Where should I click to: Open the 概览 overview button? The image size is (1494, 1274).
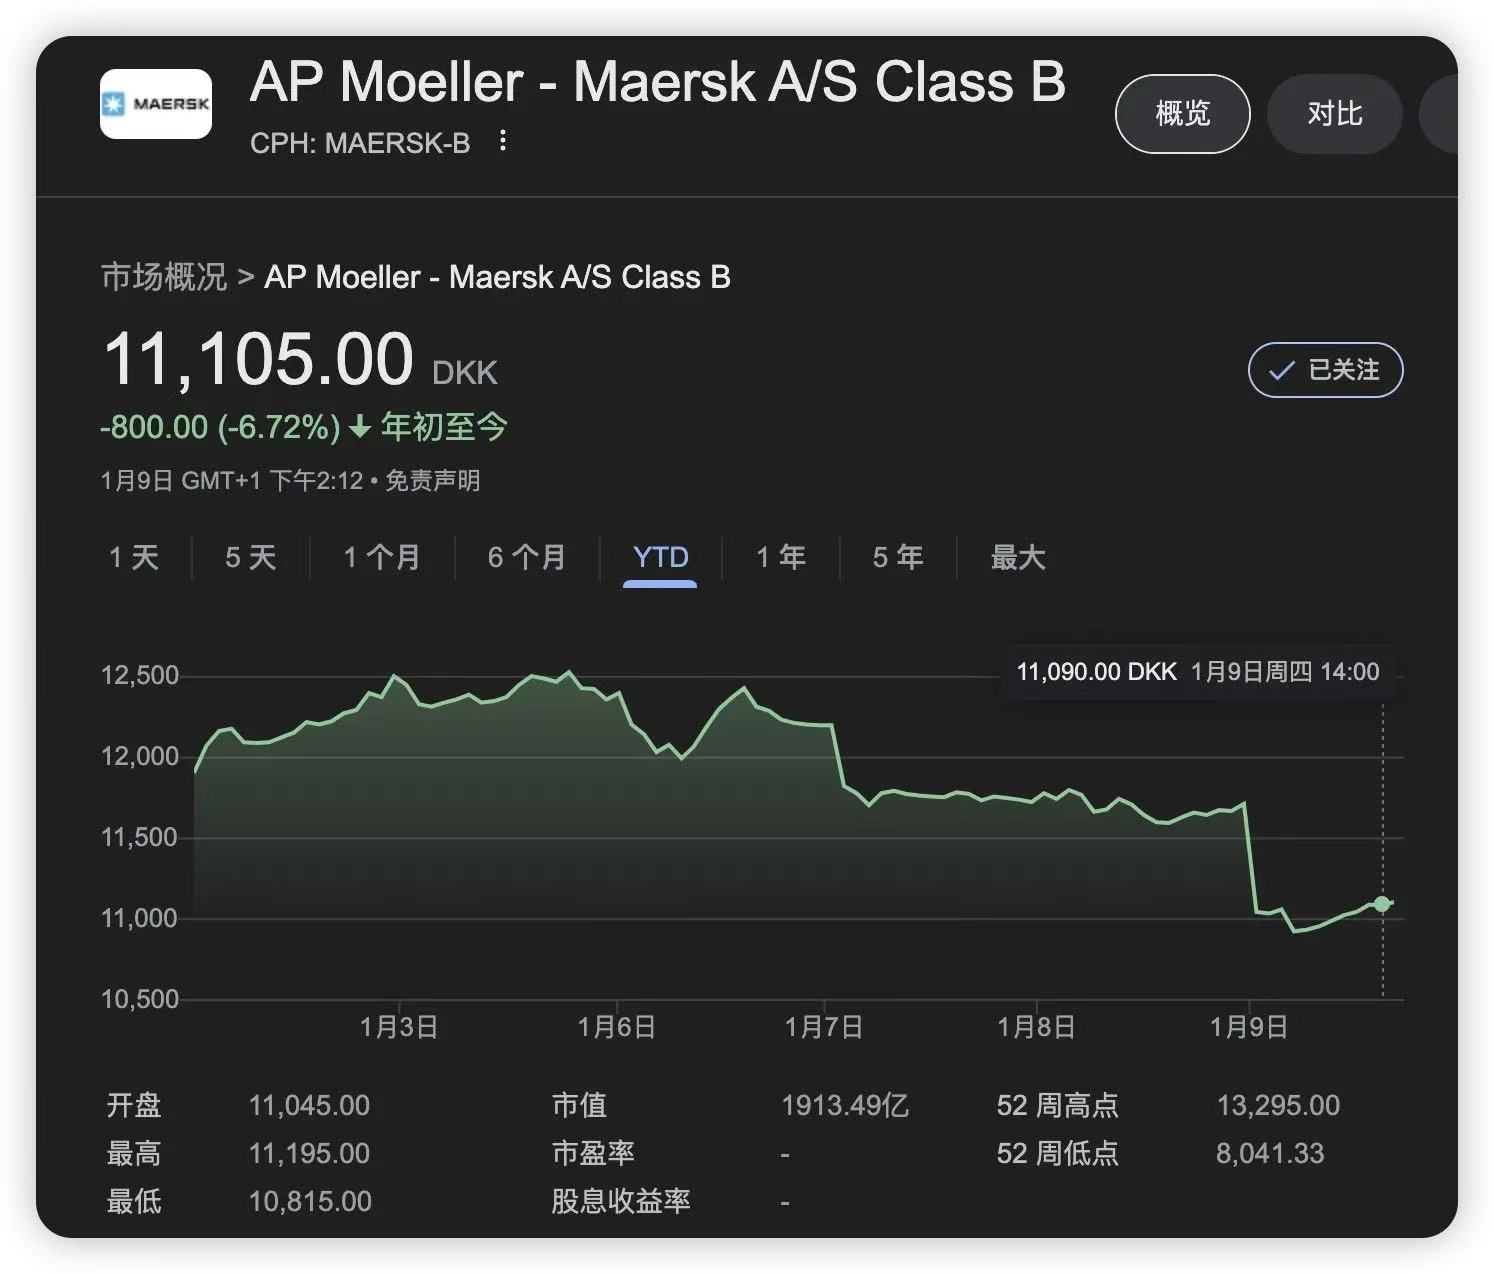(1182, 114)
